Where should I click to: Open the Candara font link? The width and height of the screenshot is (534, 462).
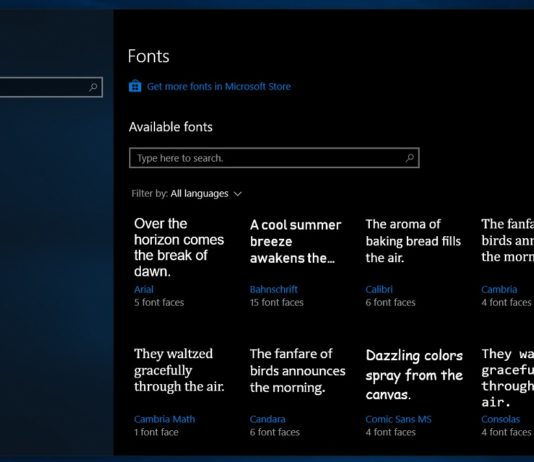(x=267, y=419)
